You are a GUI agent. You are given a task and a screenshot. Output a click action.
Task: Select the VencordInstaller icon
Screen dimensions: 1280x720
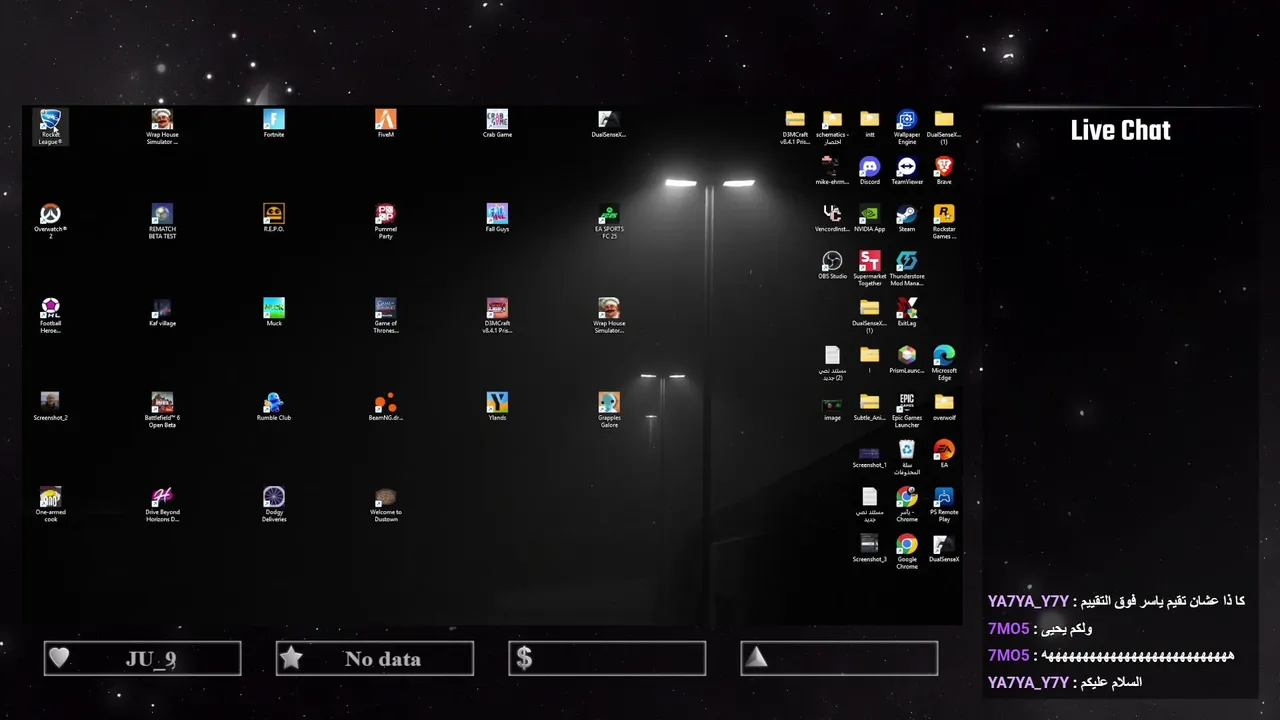click(x=832, y=218)
